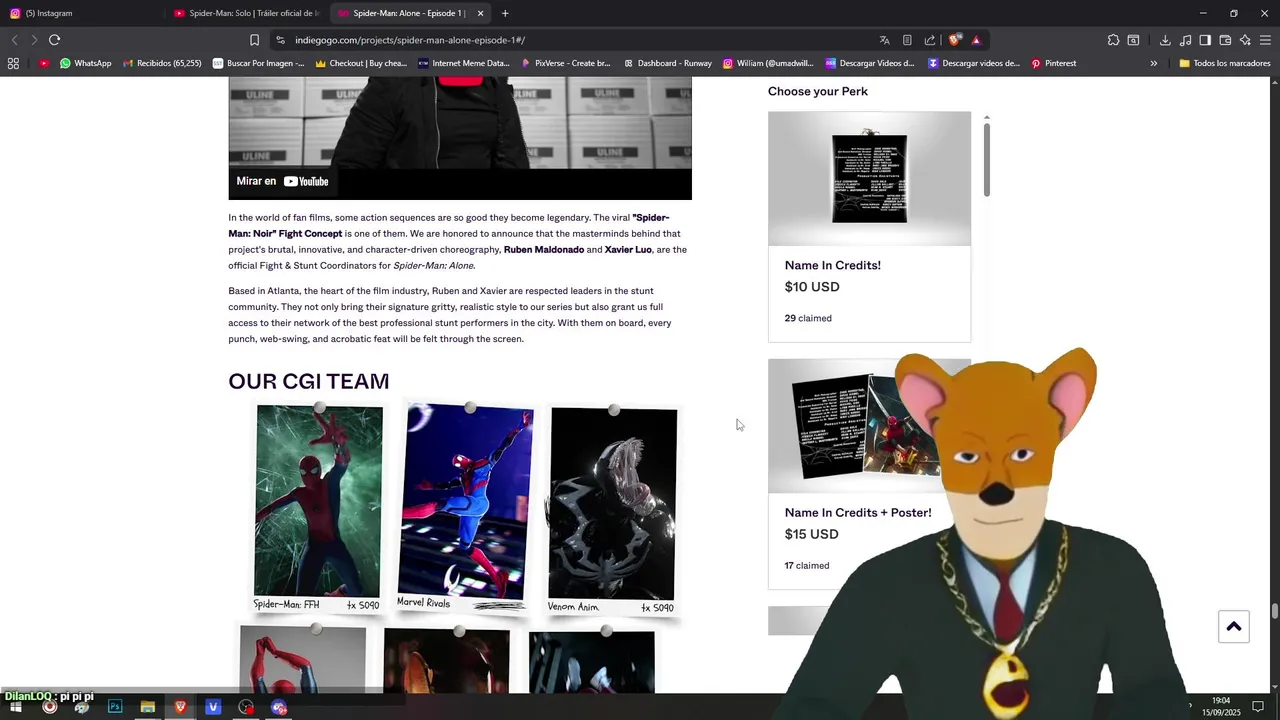Viewport: 1280px width, 720px height.
Task: Click 29 claimed text
Action: pyautogui.click(x=808, y=318)
